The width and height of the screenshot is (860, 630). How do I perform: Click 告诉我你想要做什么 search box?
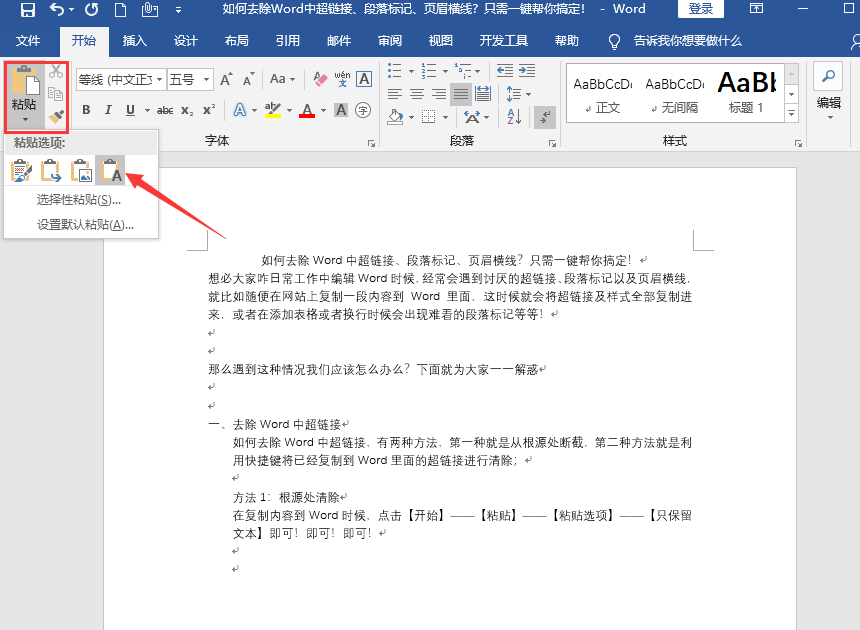[x=687, y=41]
